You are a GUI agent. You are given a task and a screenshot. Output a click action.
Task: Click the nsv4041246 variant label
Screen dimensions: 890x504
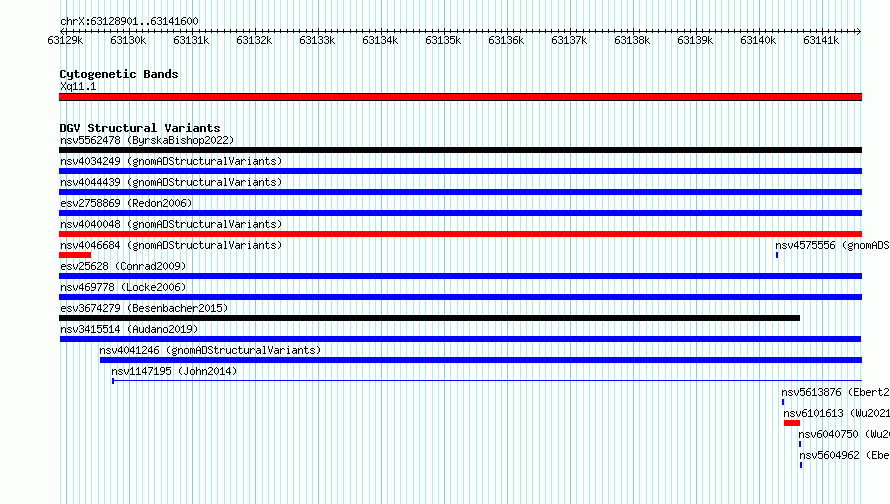coord(210,350)
